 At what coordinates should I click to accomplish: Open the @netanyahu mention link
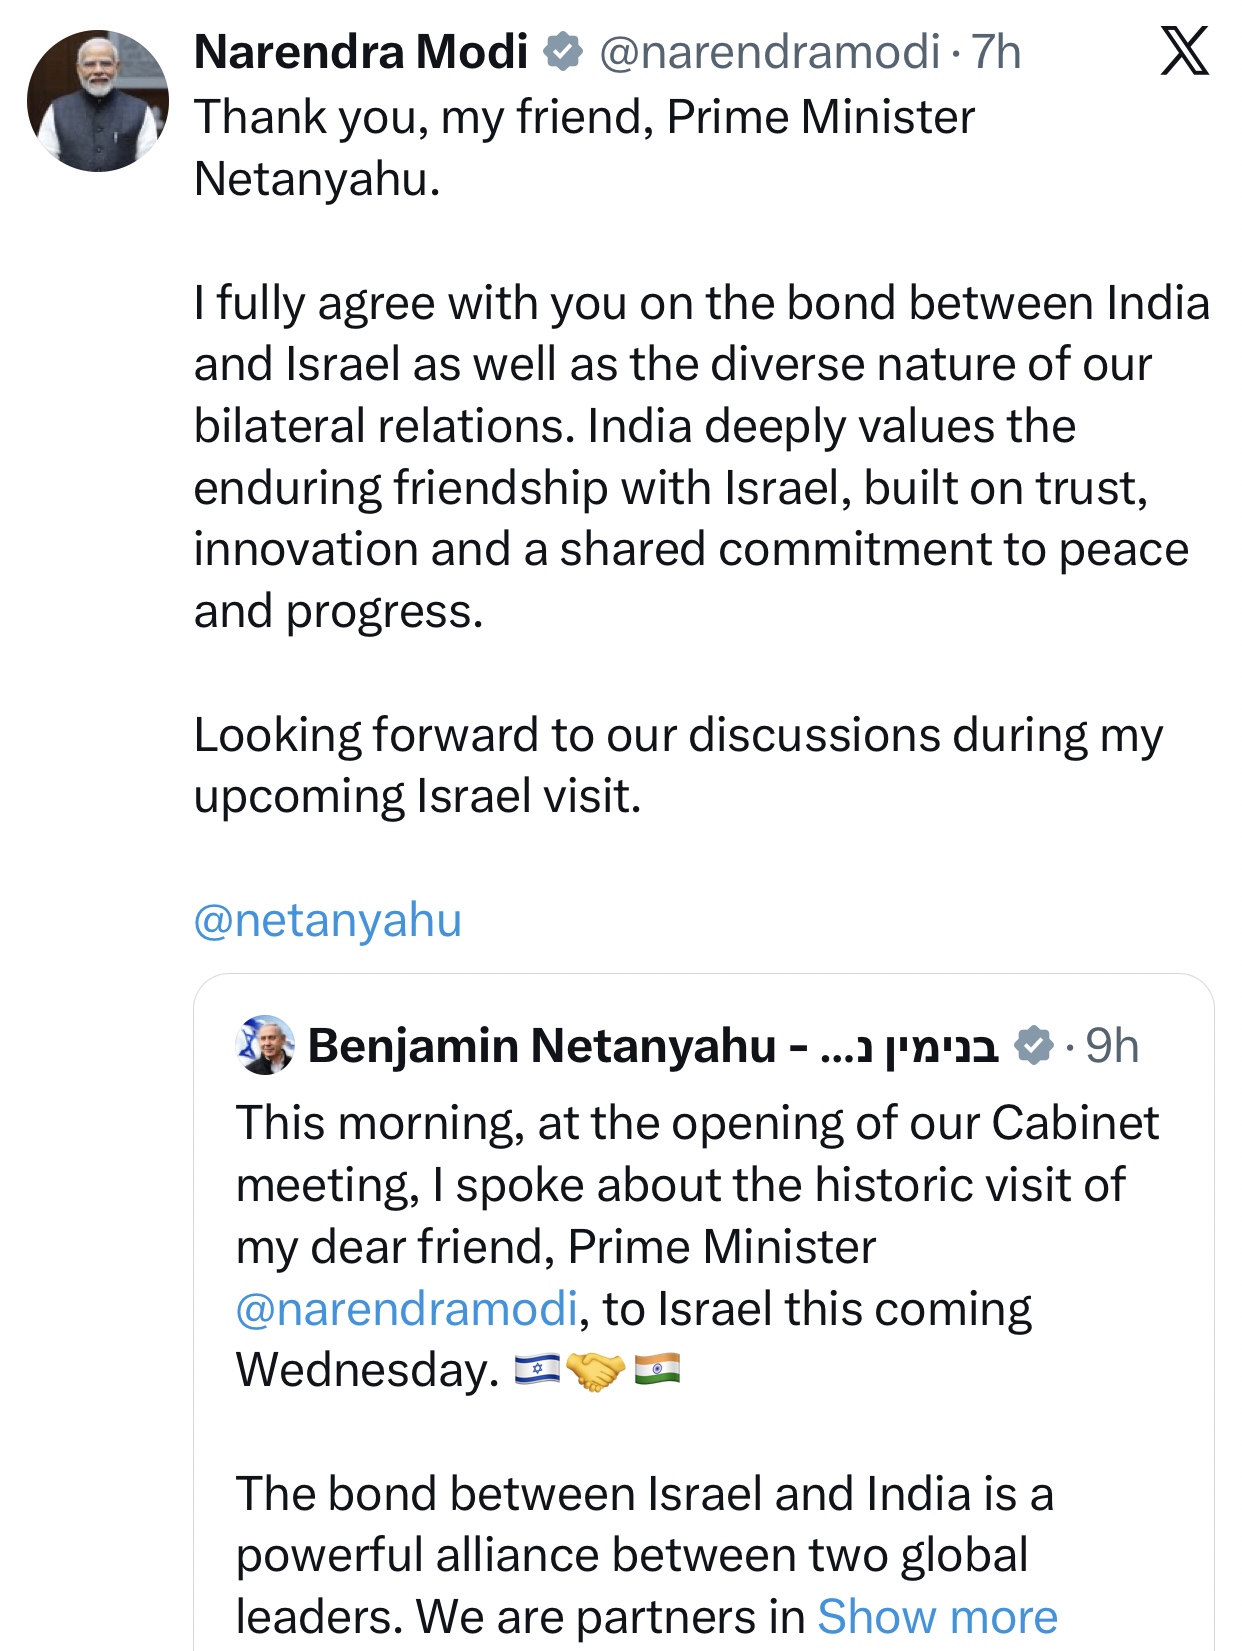tap(328, 920)
